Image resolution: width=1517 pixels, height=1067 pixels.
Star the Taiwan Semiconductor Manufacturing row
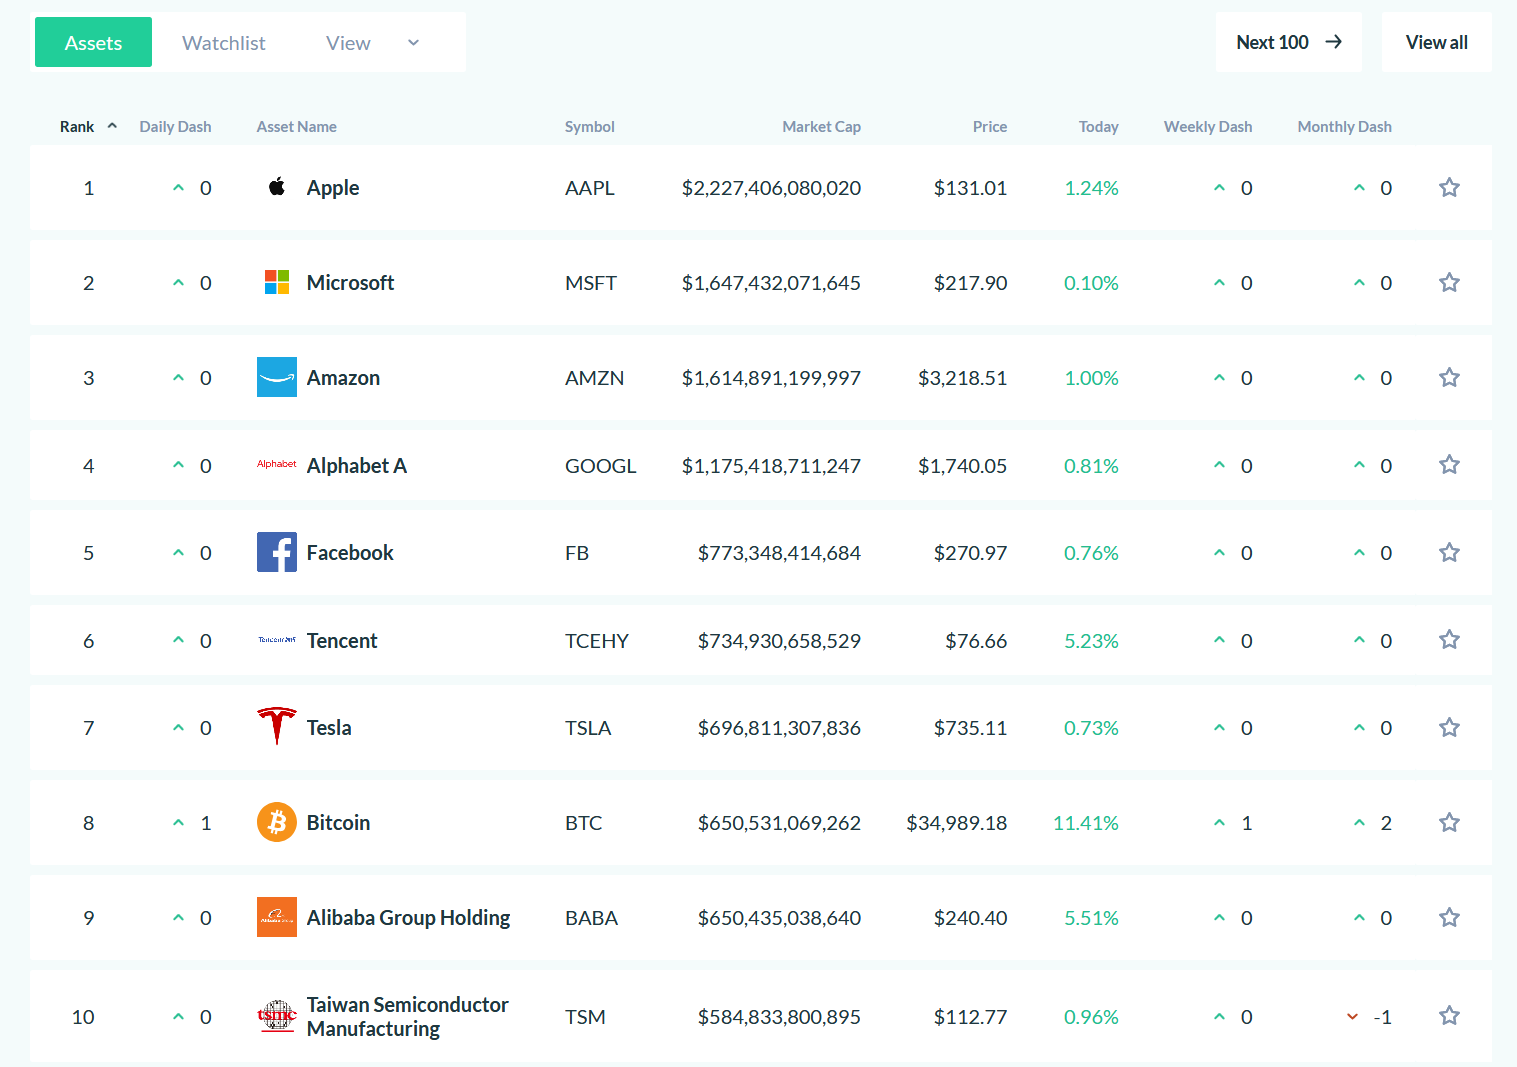click(1449, 1015)
